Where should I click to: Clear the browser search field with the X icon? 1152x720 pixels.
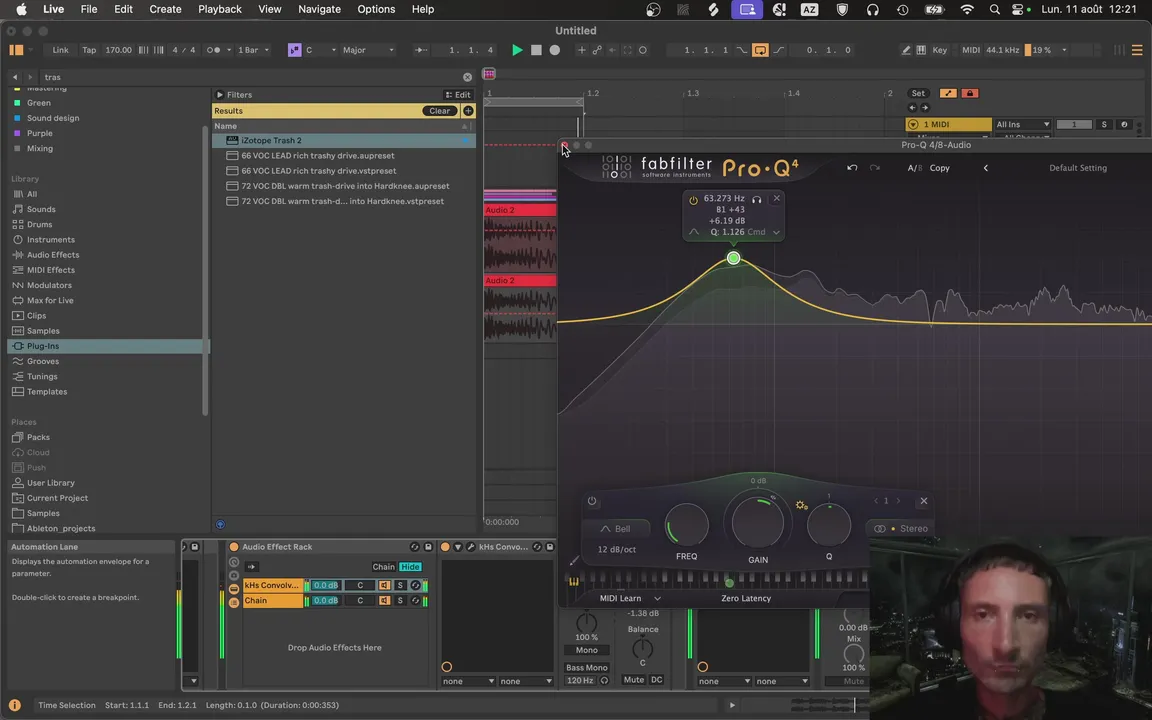tap(467, 77)
